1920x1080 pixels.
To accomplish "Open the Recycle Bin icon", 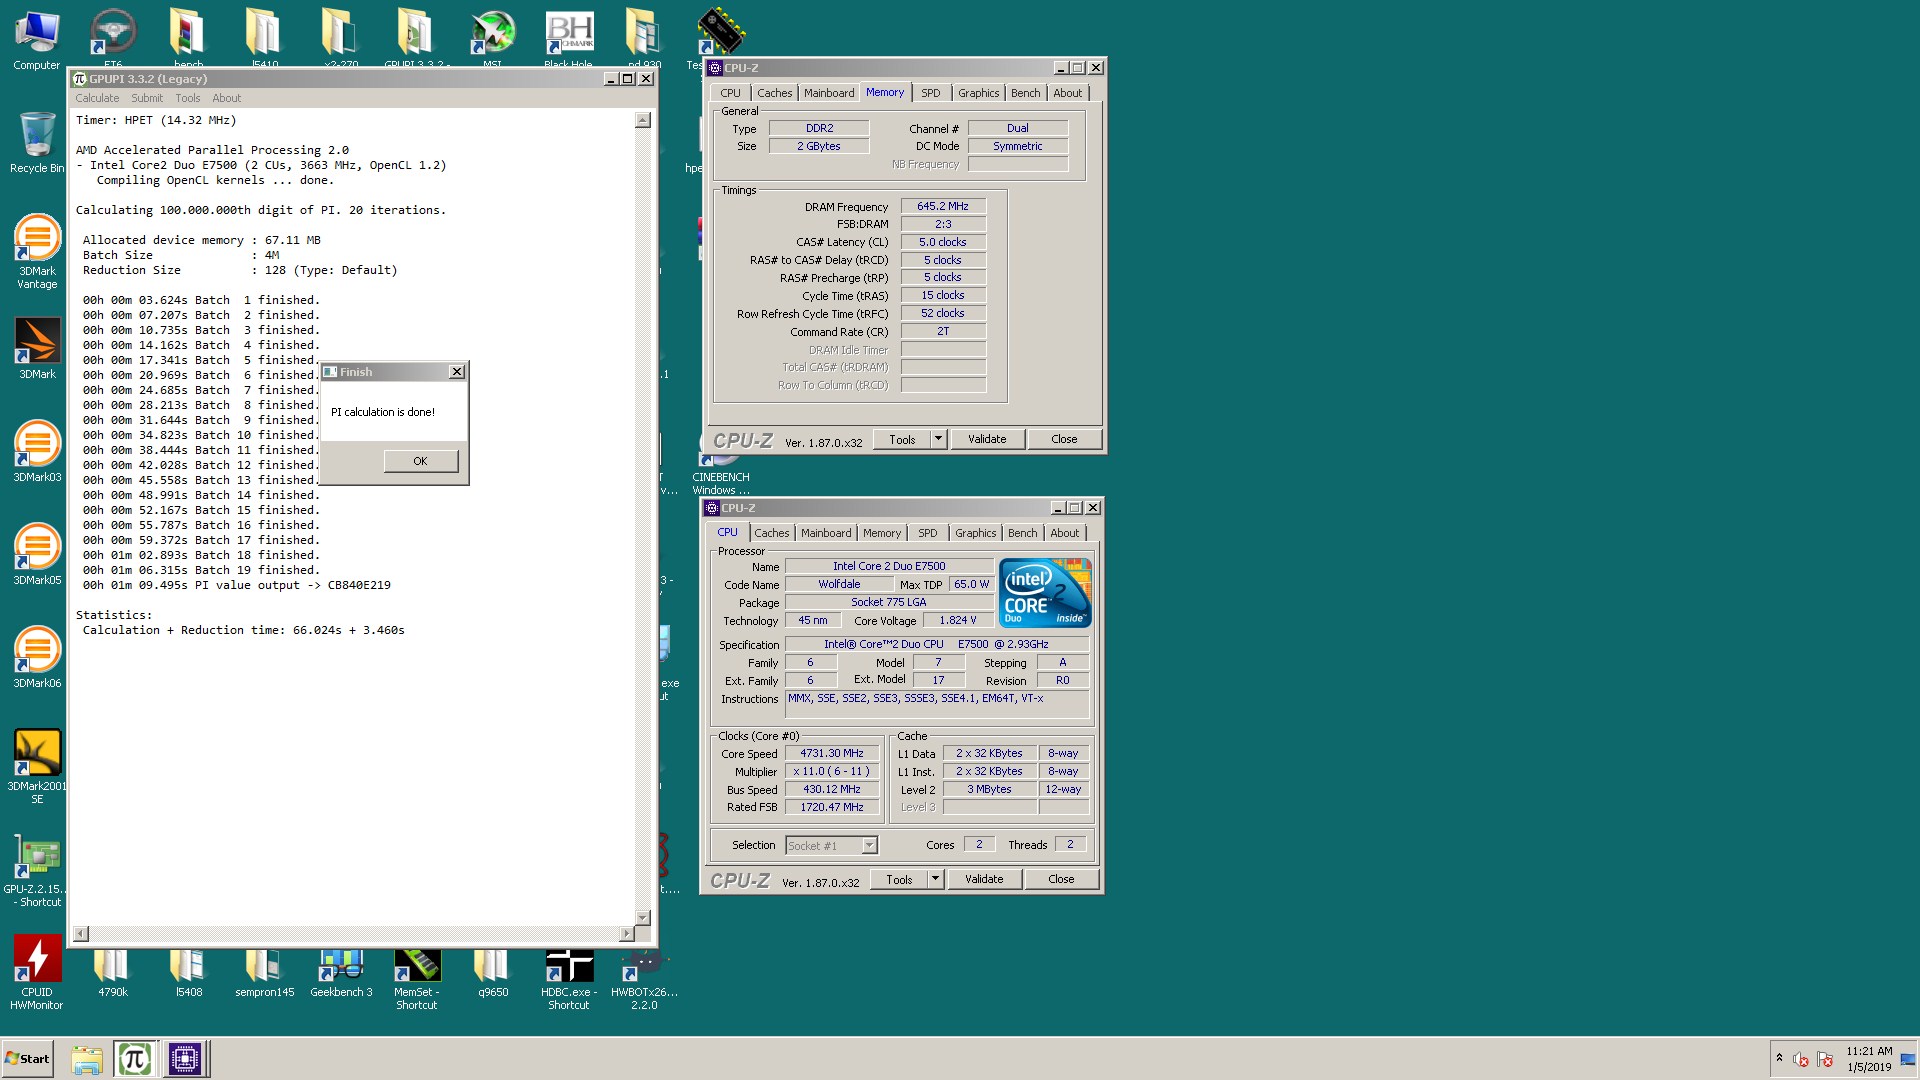I will pos(37,143).
